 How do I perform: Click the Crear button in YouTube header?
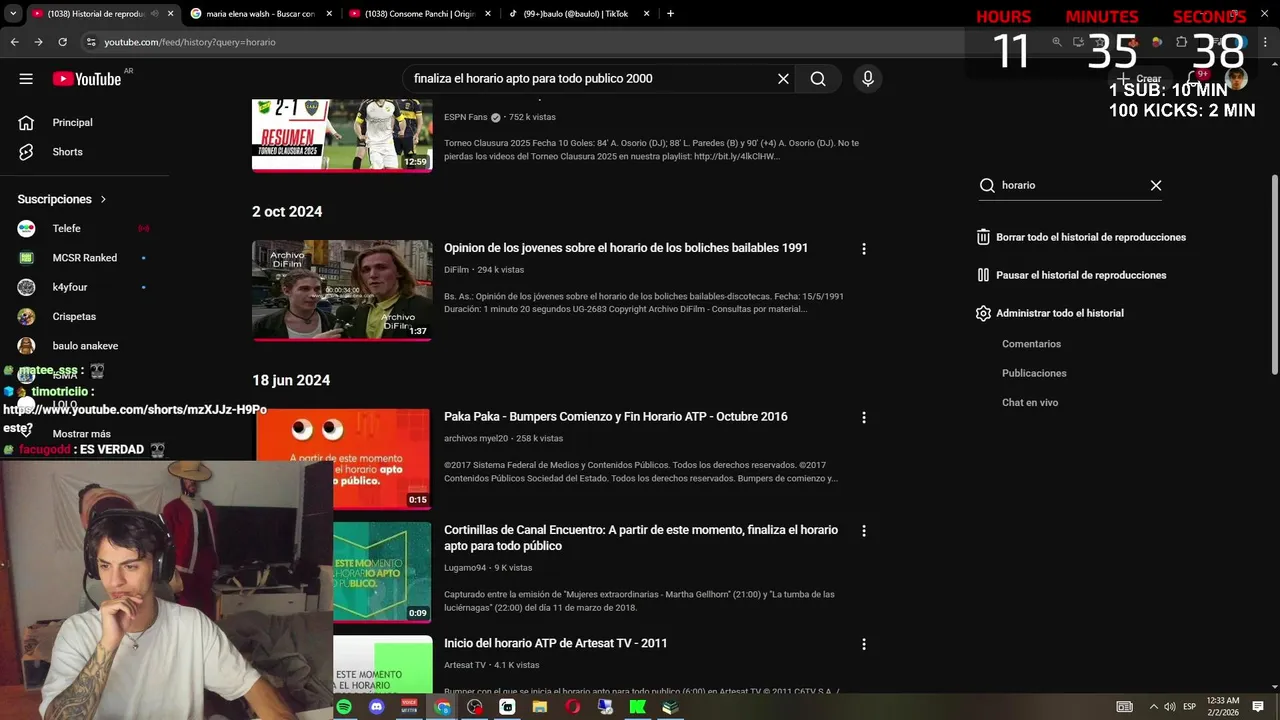1139,79
